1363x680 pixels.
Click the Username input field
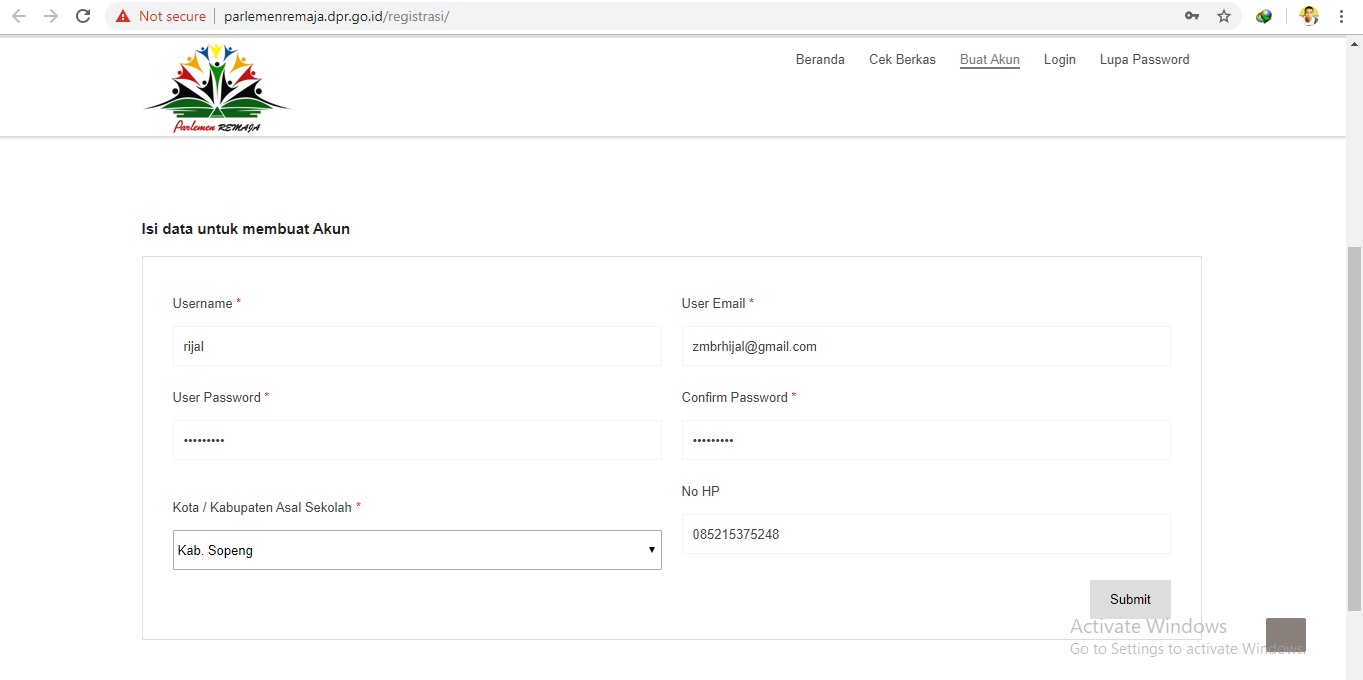(417, 346)
